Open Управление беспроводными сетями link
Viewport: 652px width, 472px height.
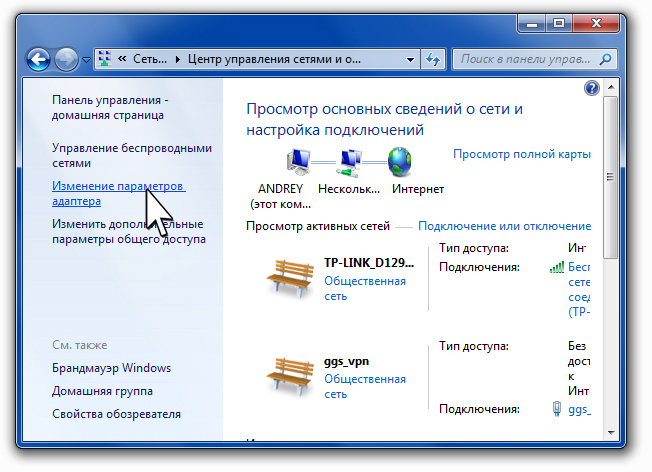click(x=131, y=155)
